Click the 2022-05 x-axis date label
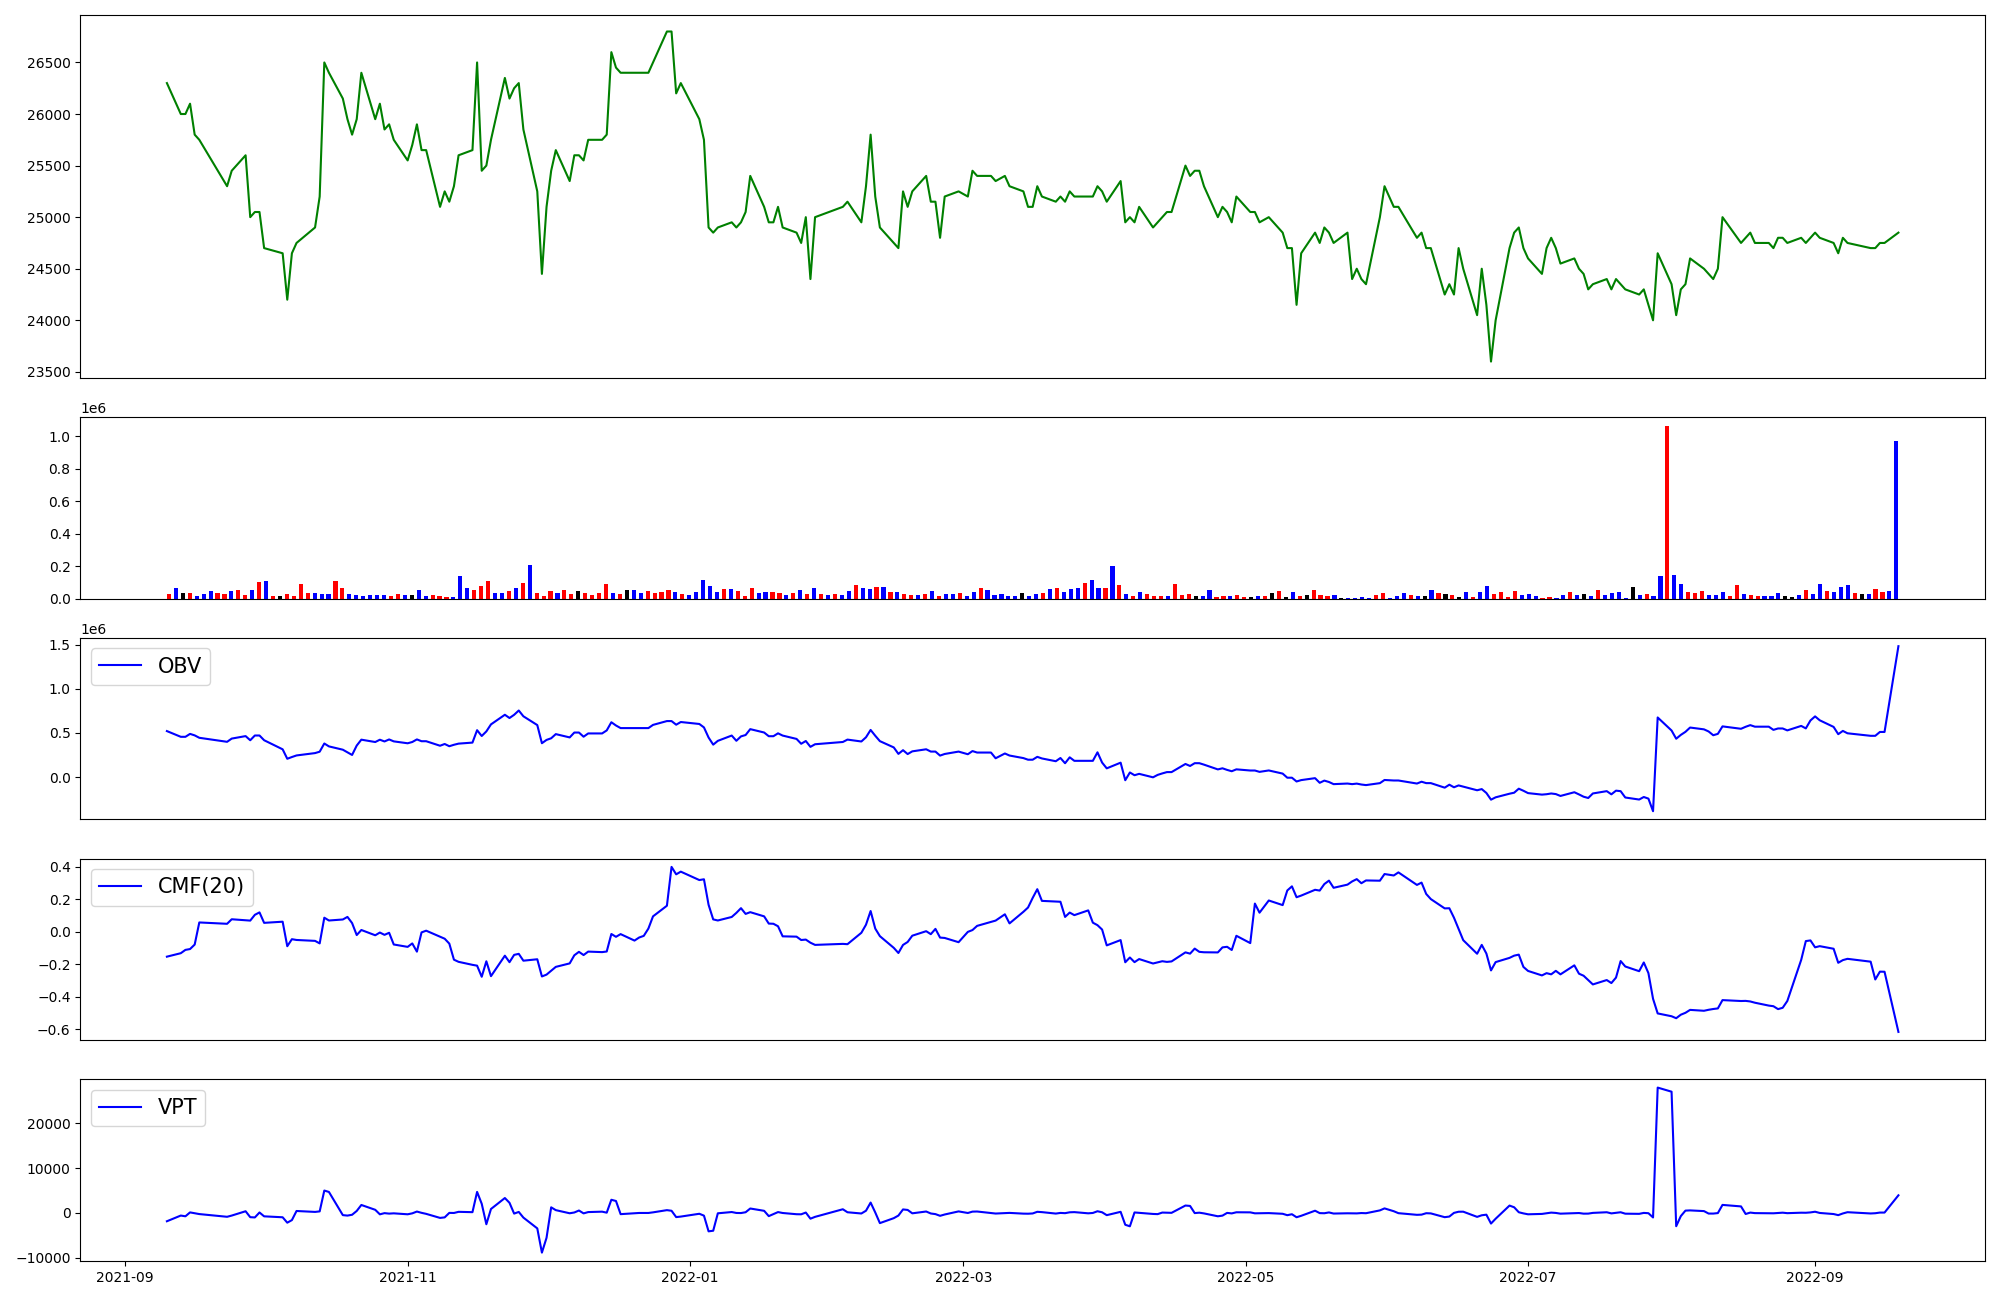 pos(1245,1276)
